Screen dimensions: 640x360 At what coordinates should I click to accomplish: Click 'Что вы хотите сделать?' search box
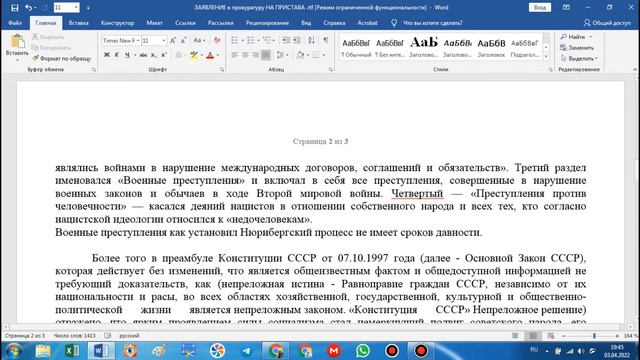pos(433,23)
